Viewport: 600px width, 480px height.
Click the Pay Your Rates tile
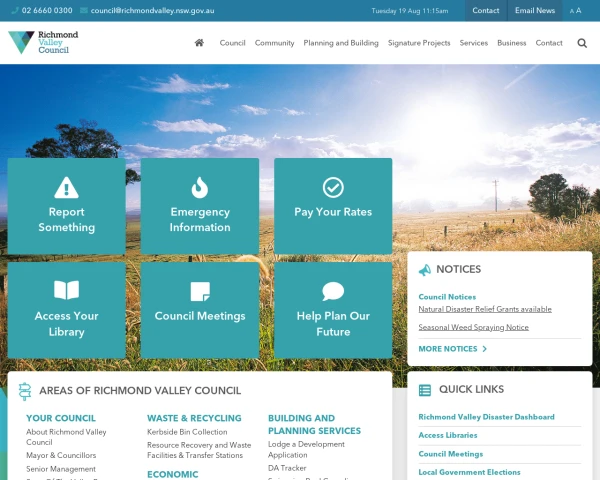(x=333, y=206)
